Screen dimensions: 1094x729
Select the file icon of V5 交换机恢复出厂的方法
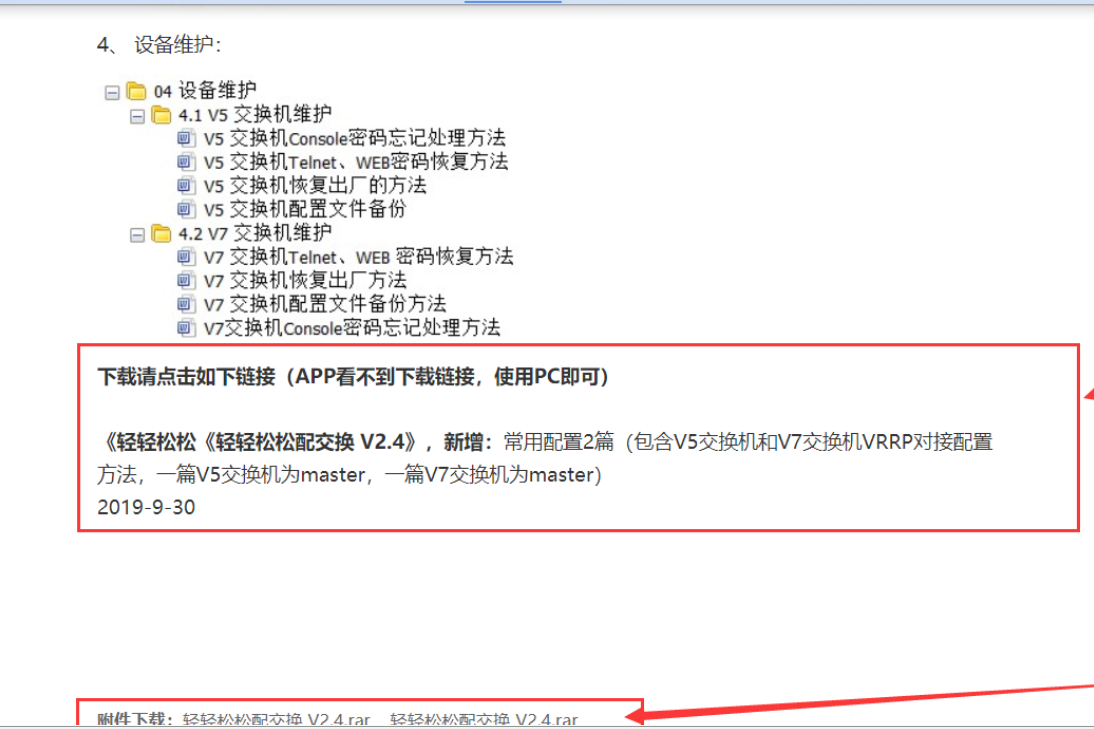click(186, 186)
